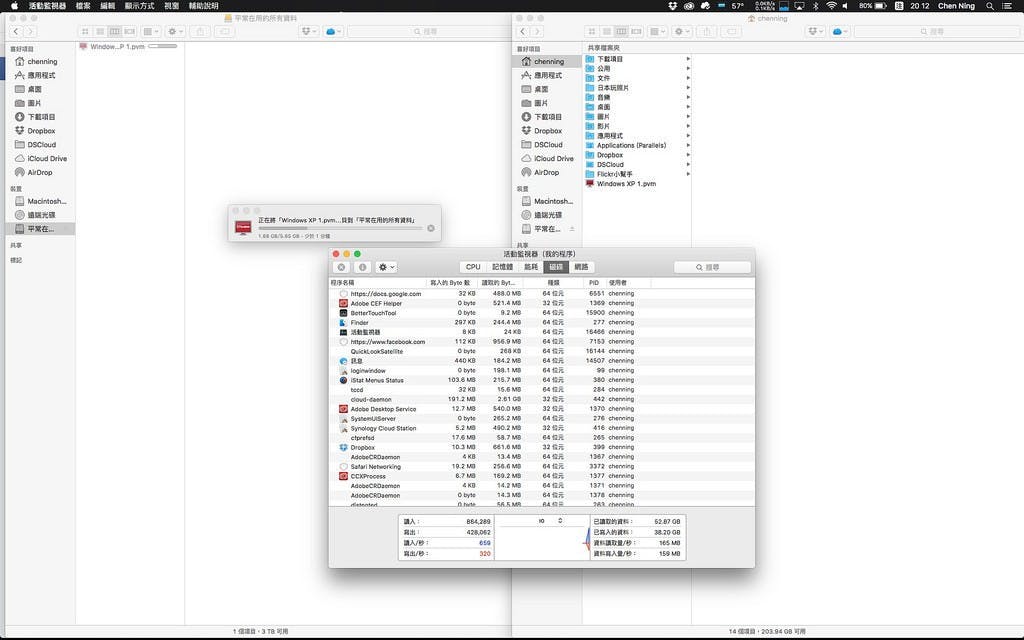Open DSCloud in the right Finder sidebar

(547, 145)
